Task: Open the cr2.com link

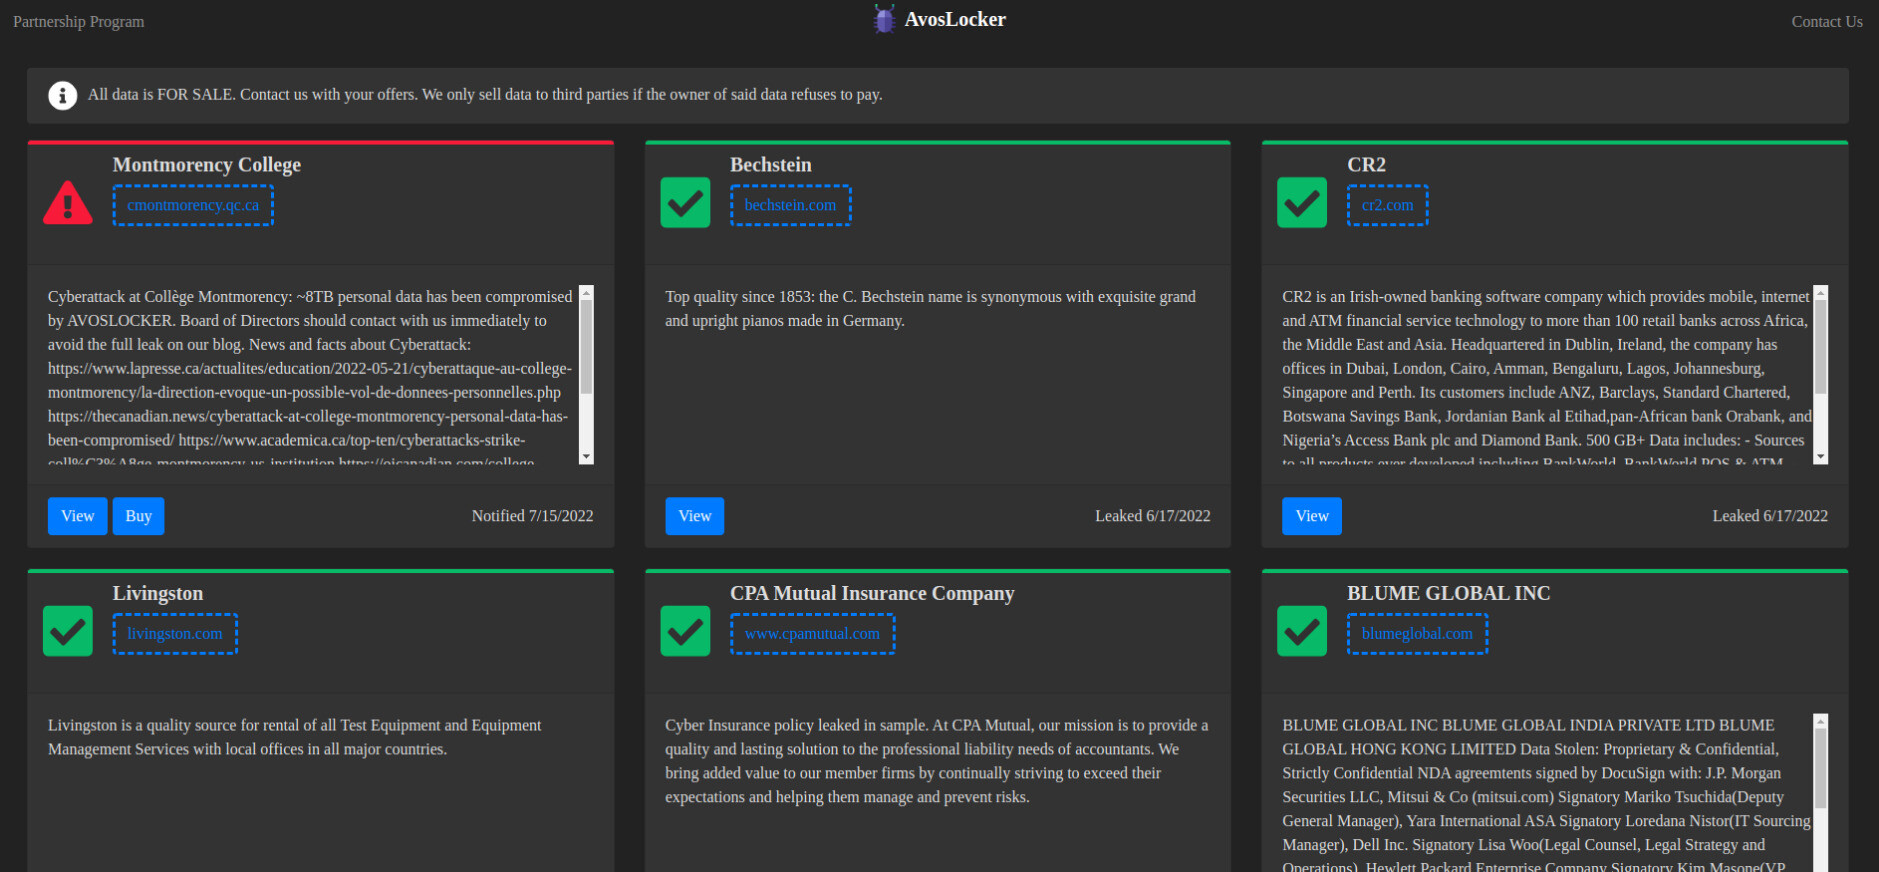Action: click(x=1387, y=205)
